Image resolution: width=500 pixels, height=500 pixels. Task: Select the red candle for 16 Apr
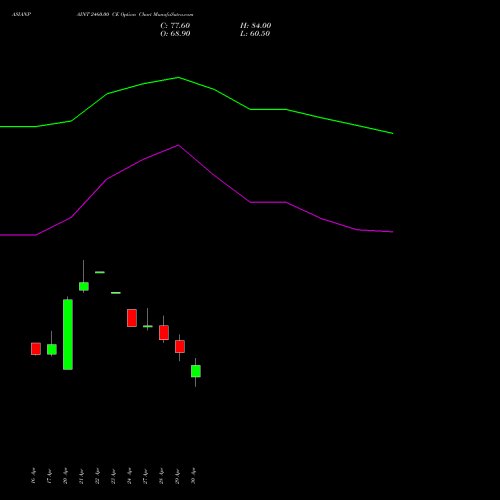(x=36, y=349)
